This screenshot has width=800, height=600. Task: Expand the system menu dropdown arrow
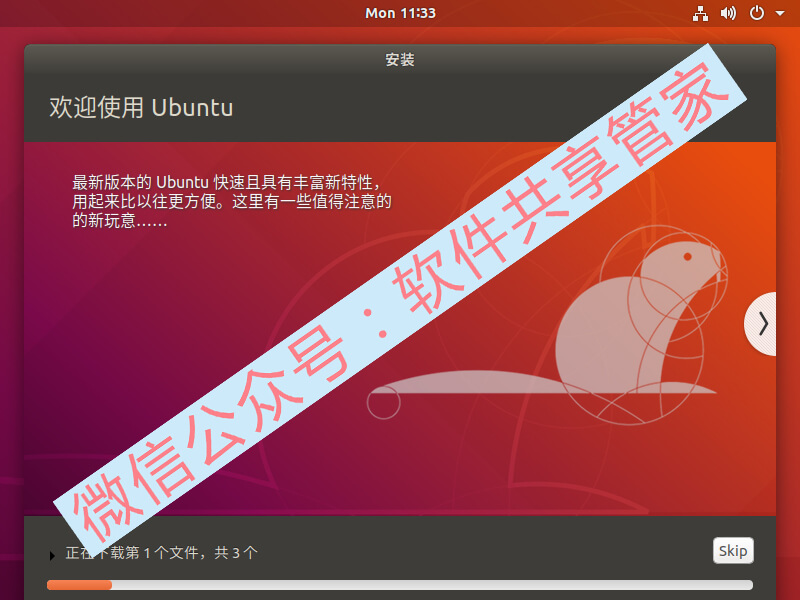780,14
